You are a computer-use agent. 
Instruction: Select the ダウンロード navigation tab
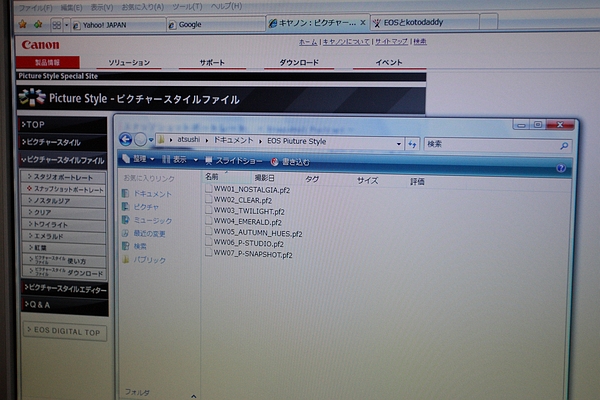(x=299, y=62)
